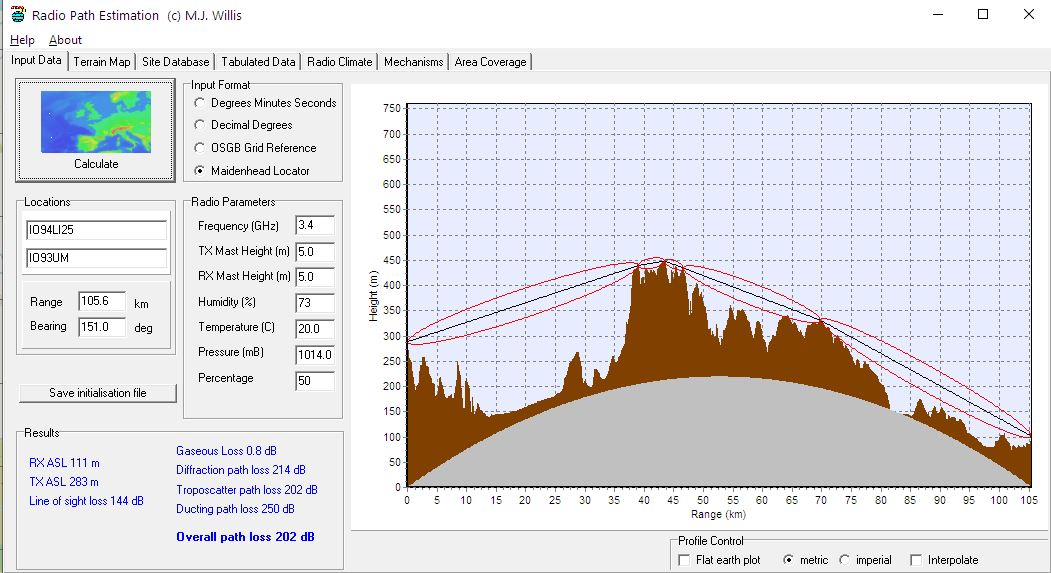Open the Terrain Map tab
The height and width of the screenshot is (573, 1051).
(x=102, y=62)
